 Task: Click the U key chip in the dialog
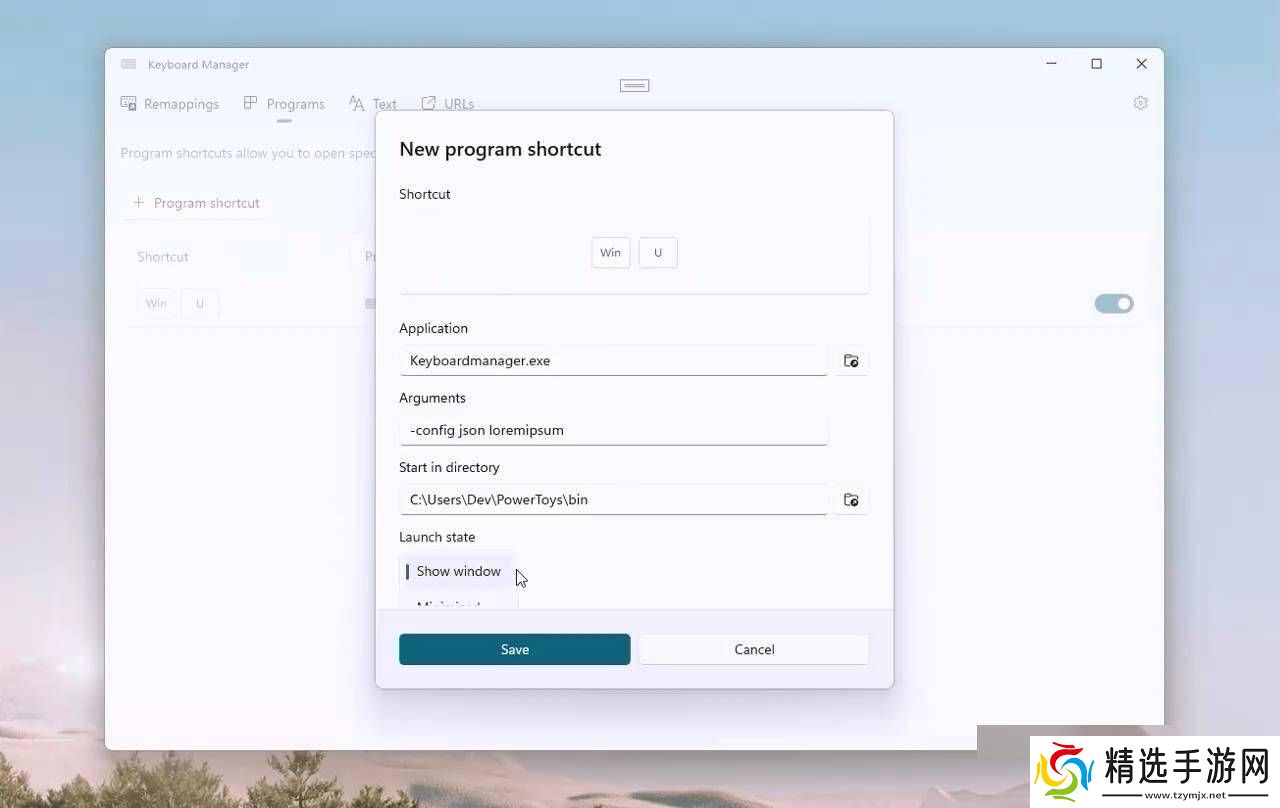[x=658, y=253]
